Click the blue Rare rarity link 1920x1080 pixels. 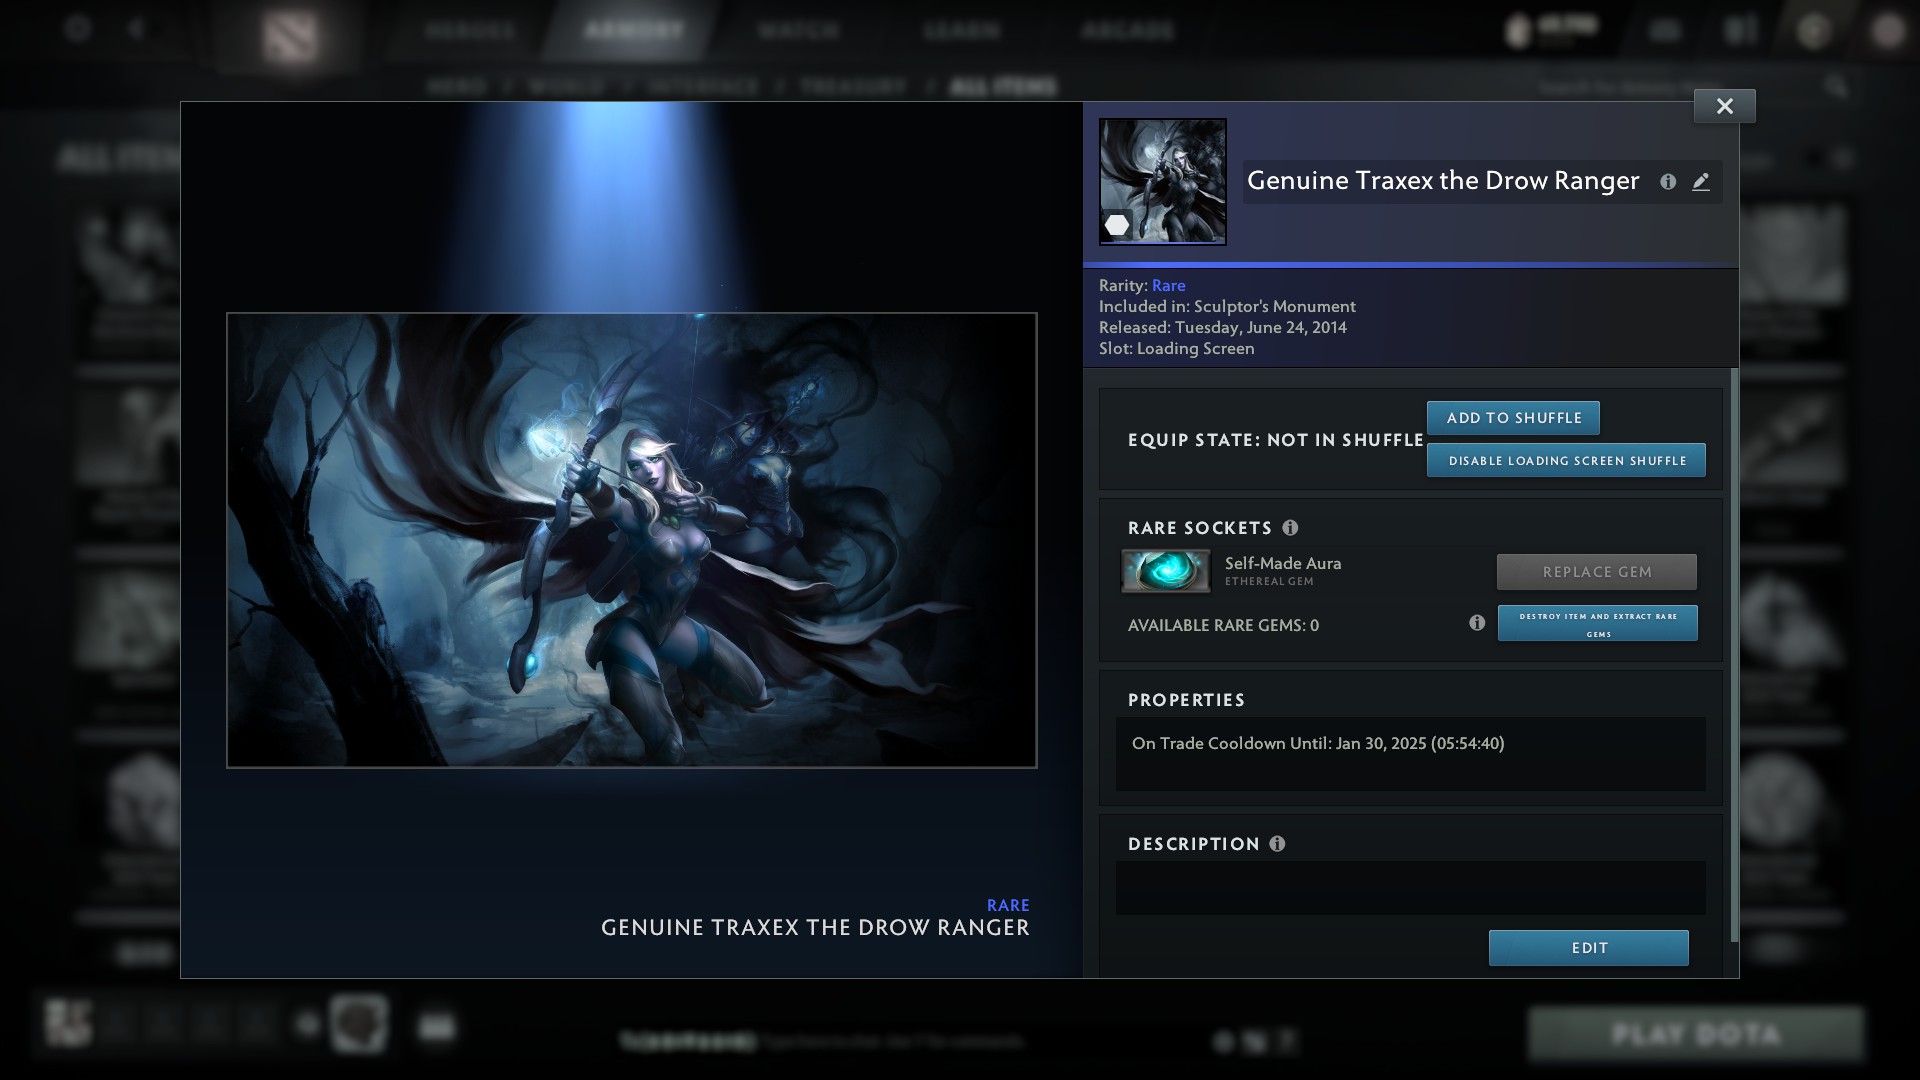1168,286
